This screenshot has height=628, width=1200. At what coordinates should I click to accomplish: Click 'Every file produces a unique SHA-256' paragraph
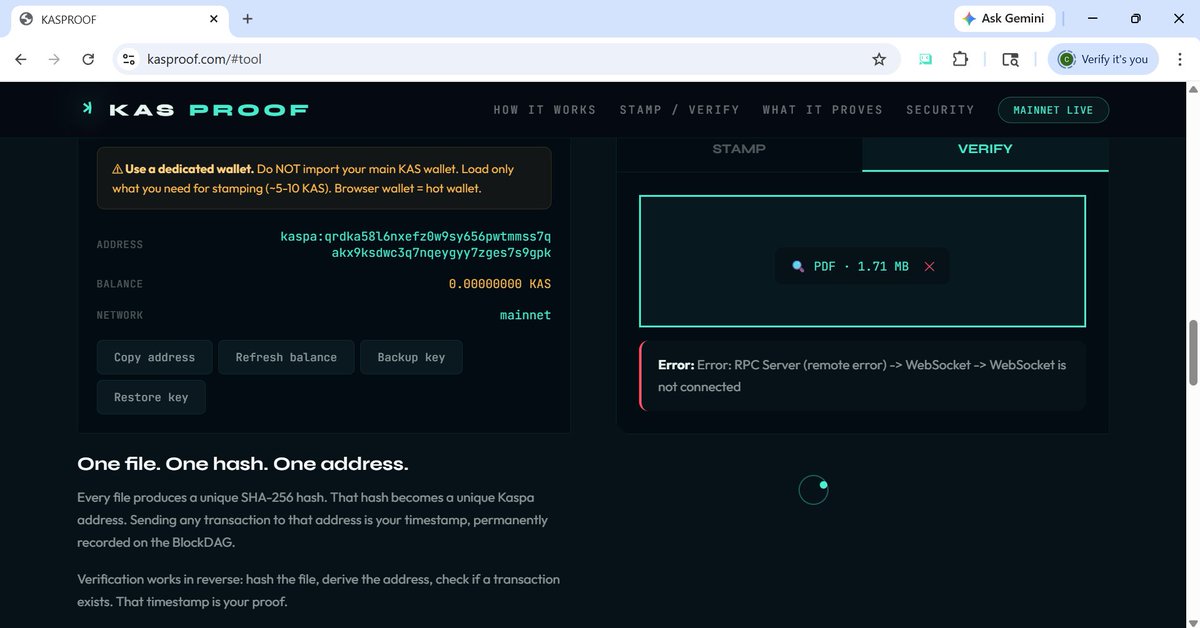[313, 520]
